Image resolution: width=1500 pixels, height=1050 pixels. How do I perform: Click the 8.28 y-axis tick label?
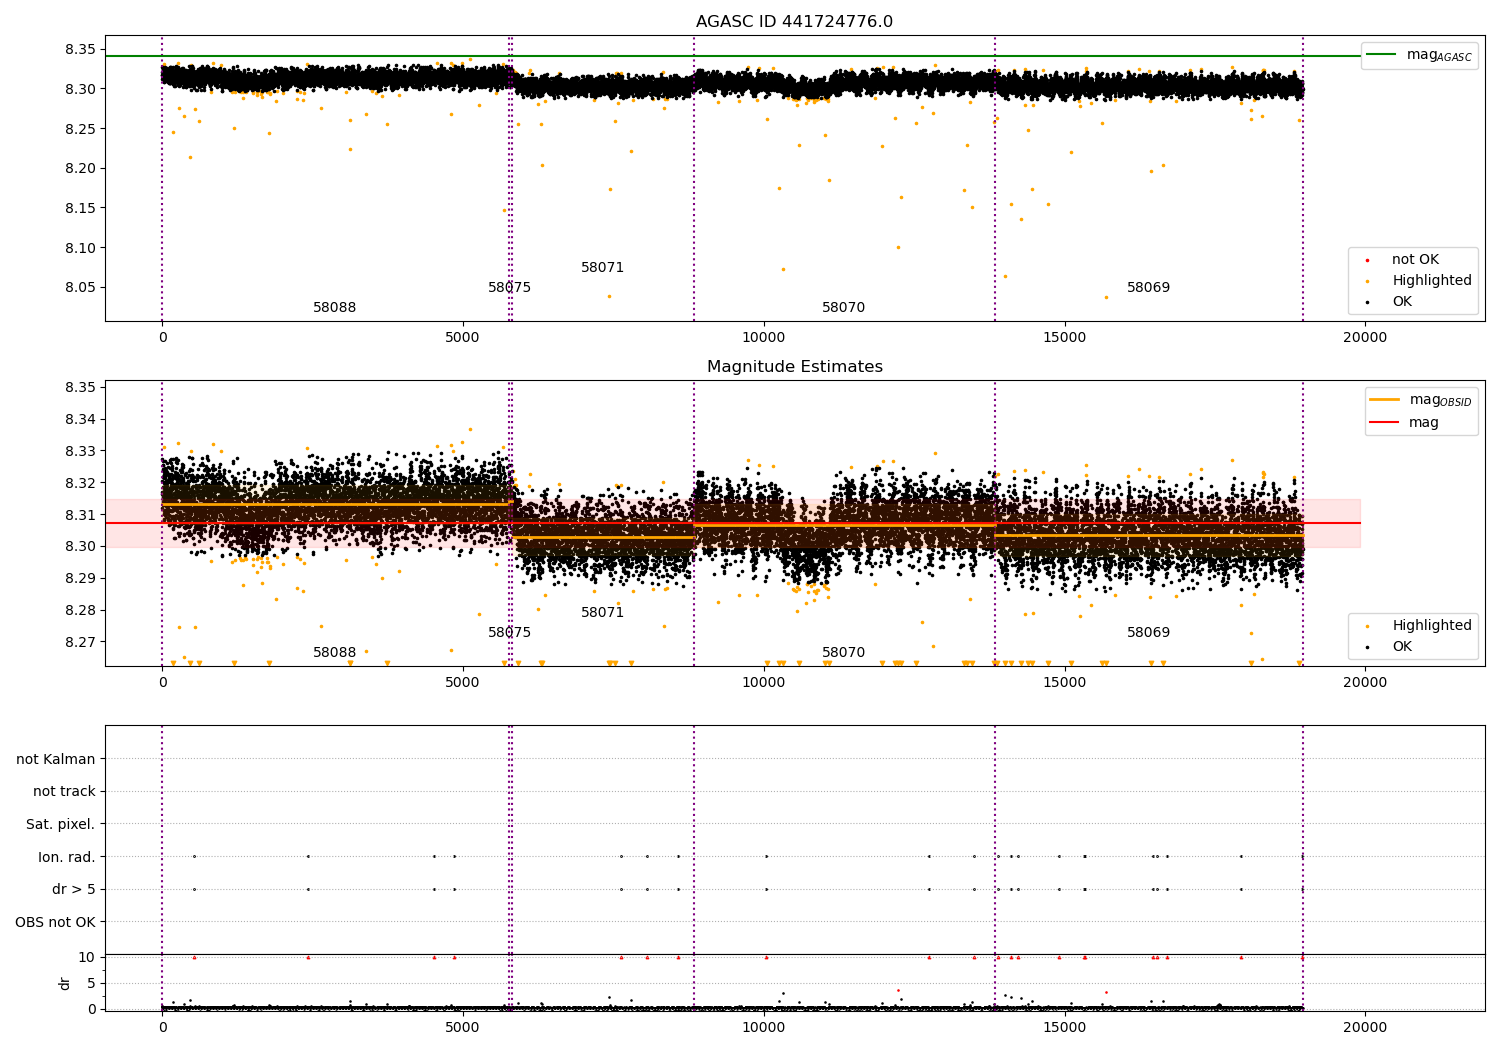80,611
